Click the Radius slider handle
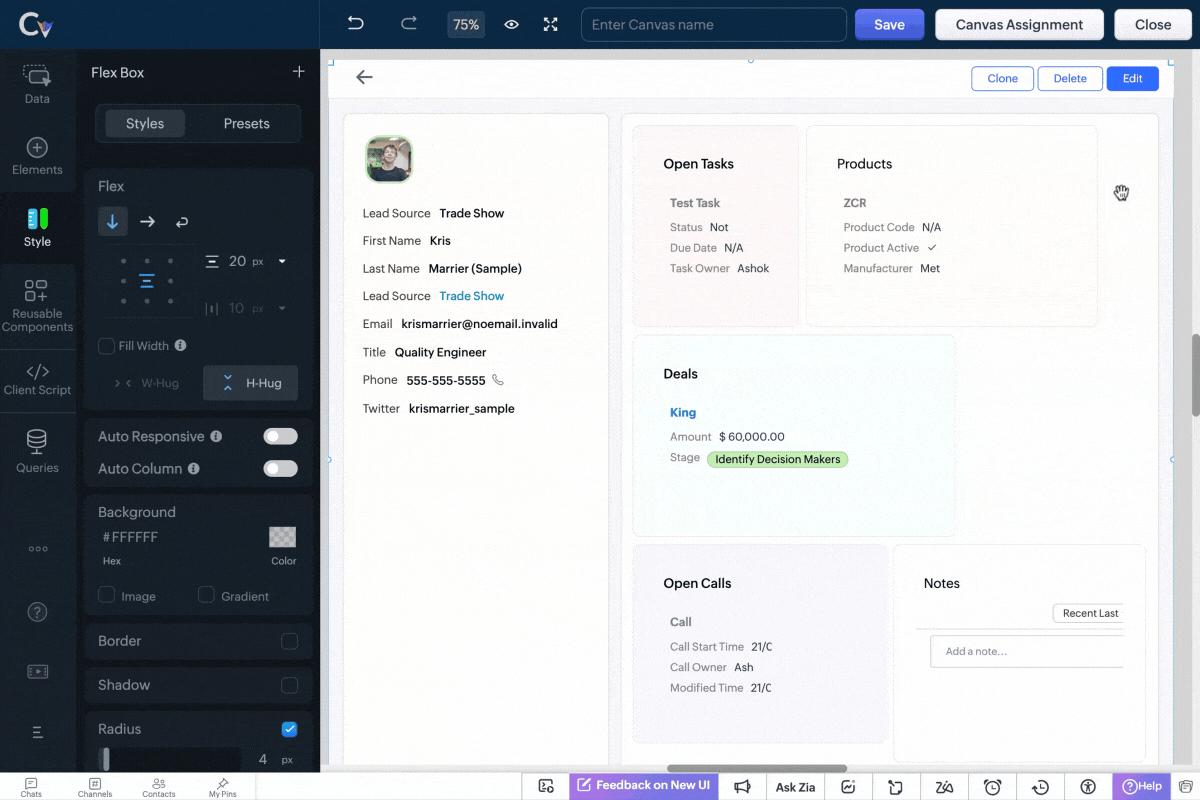The height and width of the screenshot is (800, 1200). click(106, 759)
